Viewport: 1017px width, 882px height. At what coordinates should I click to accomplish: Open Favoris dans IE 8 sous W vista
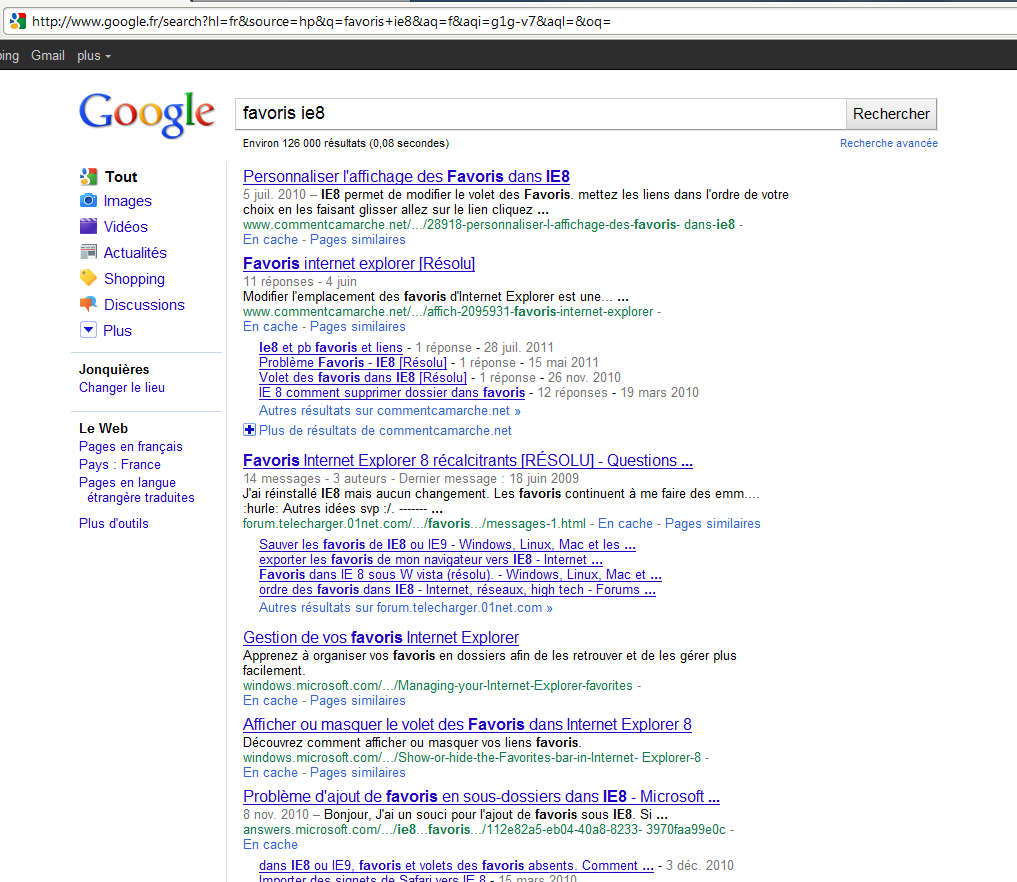point(460,575)
